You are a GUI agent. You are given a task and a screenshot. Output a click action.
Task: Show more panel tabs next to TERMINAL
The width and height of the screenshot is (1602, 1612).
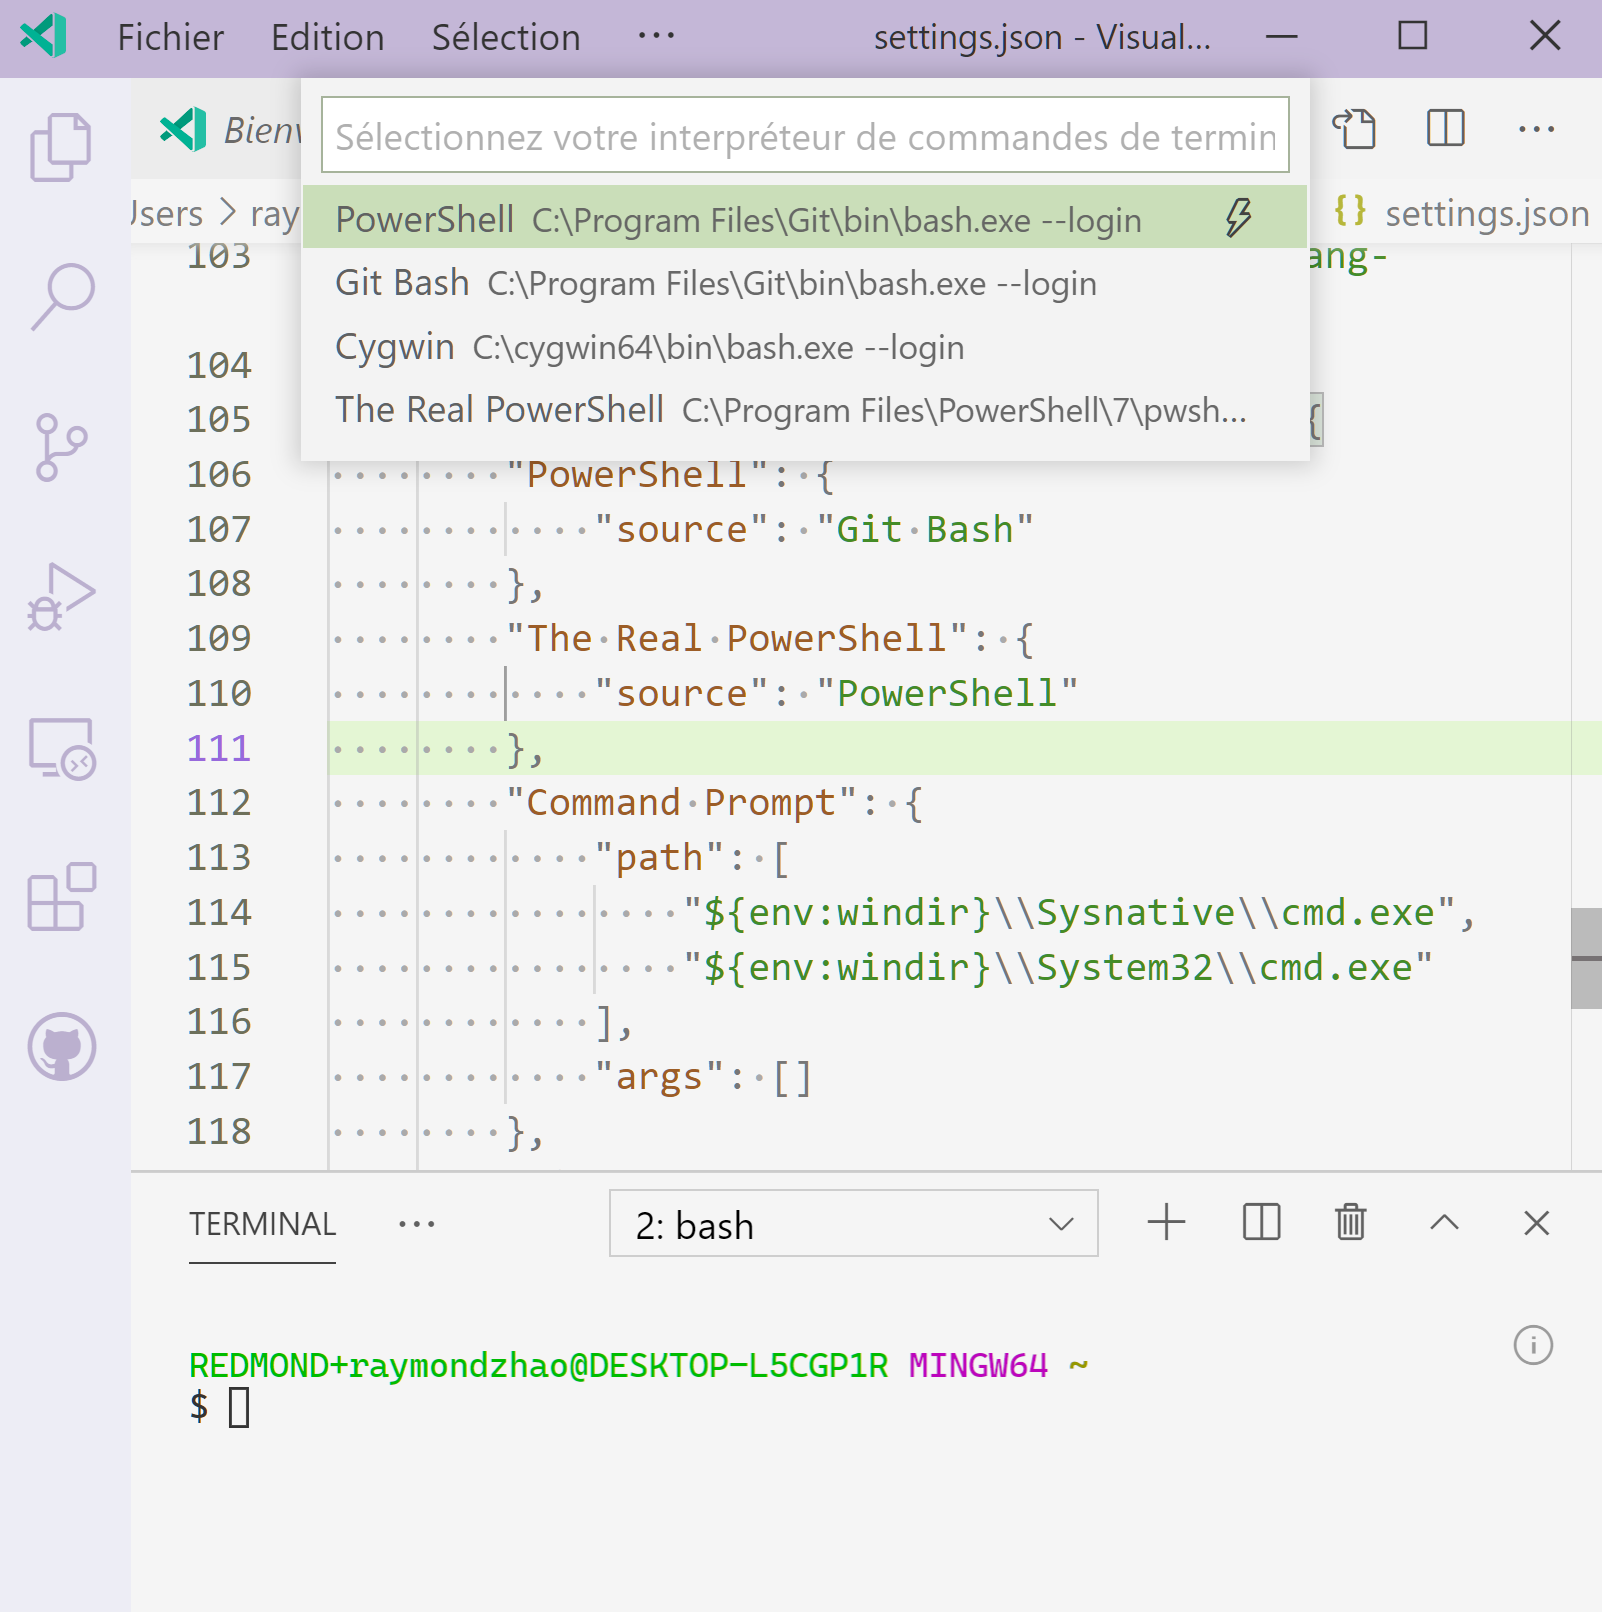pos(416,1224)
